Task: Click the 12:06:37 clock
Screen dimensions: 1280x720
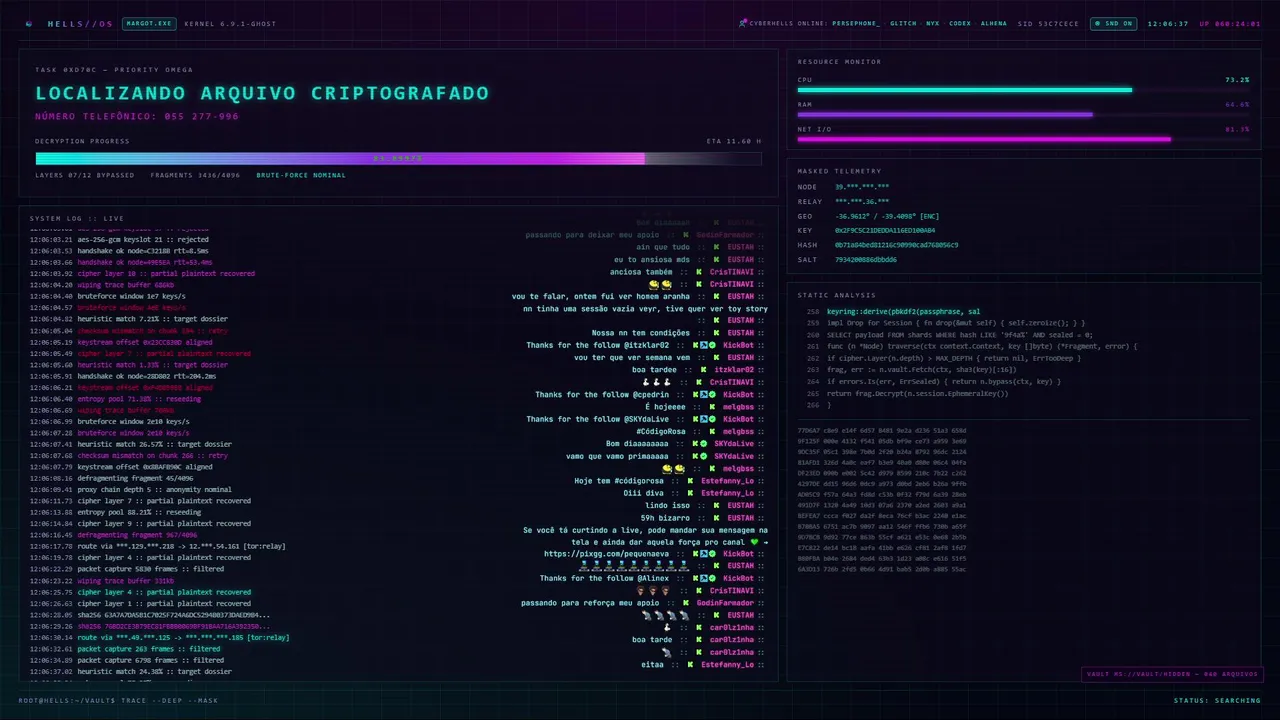Action: (1168, 23)
